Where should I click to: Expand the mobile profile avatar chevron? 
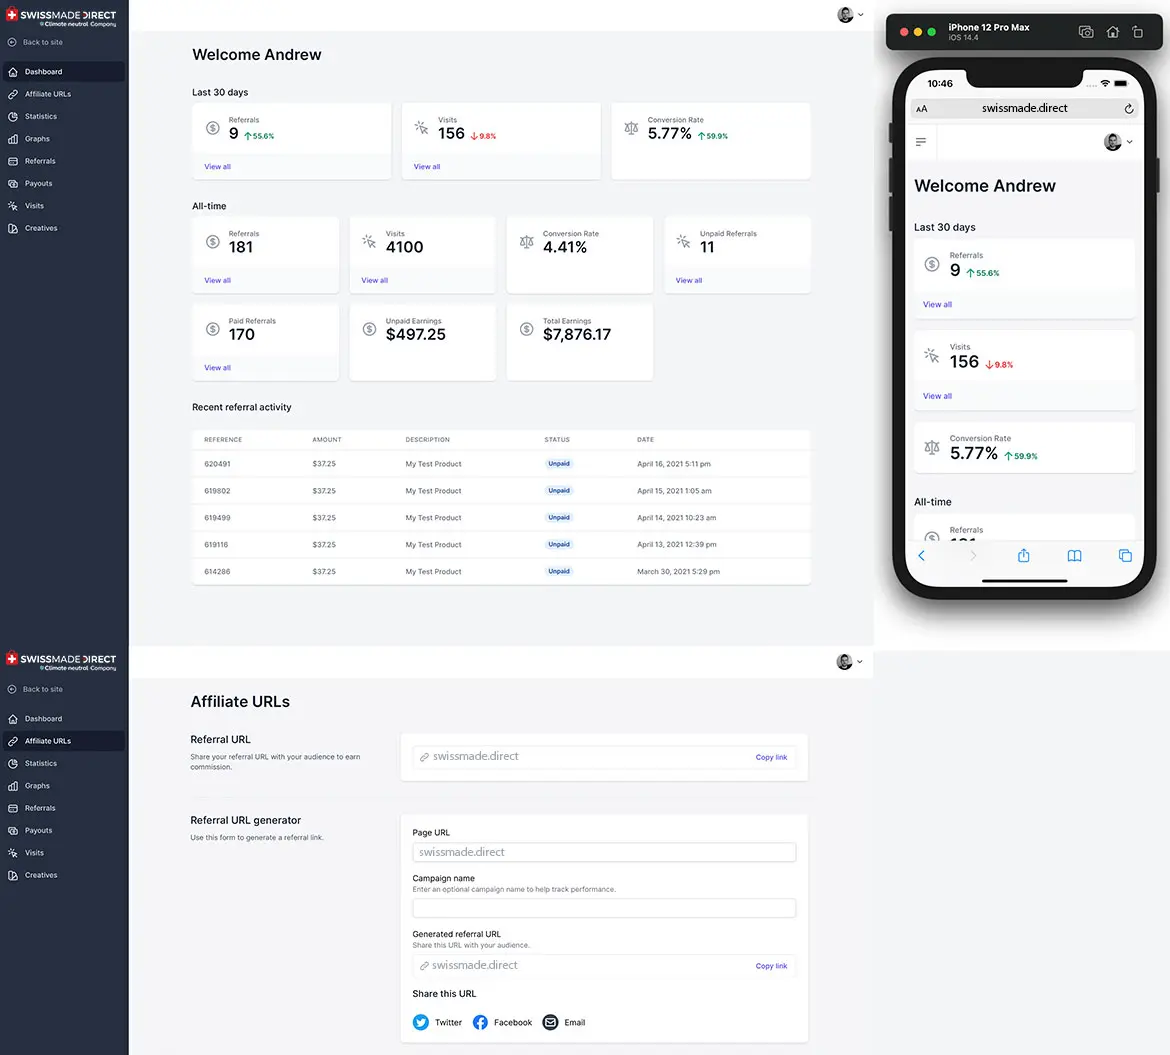[1131, 141]
